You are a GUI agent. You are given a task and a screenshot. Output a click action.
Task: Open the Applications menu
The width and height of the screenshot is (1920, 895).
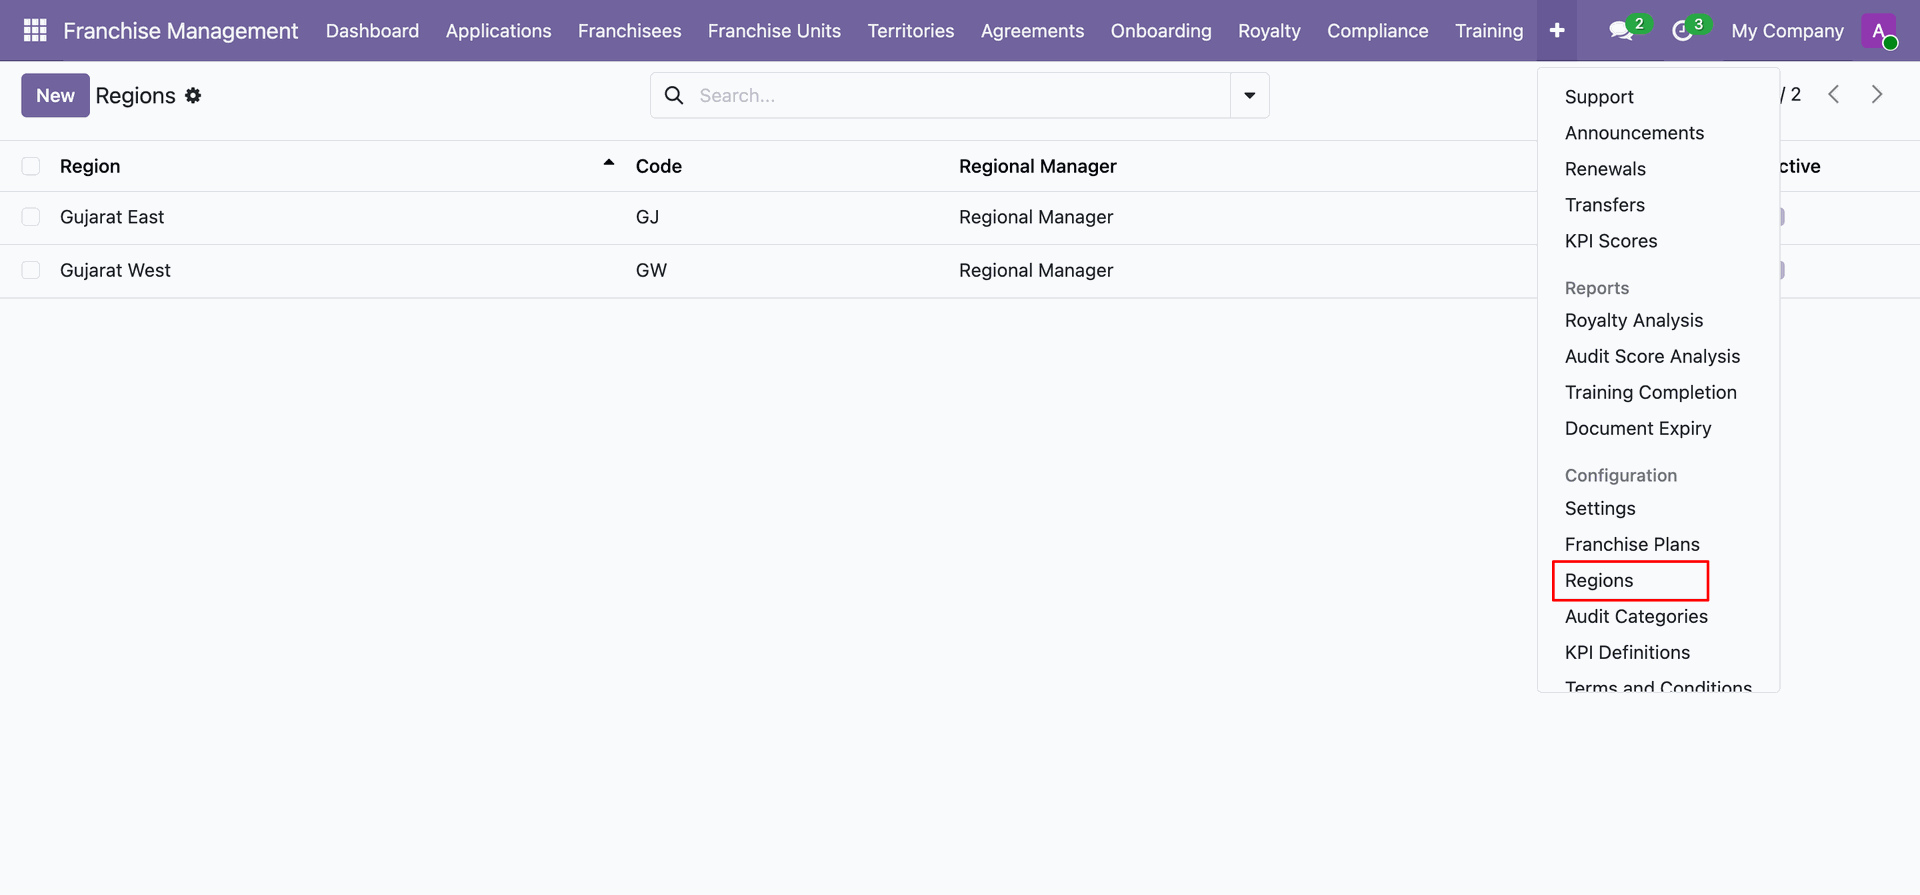(x=498, y=31)
